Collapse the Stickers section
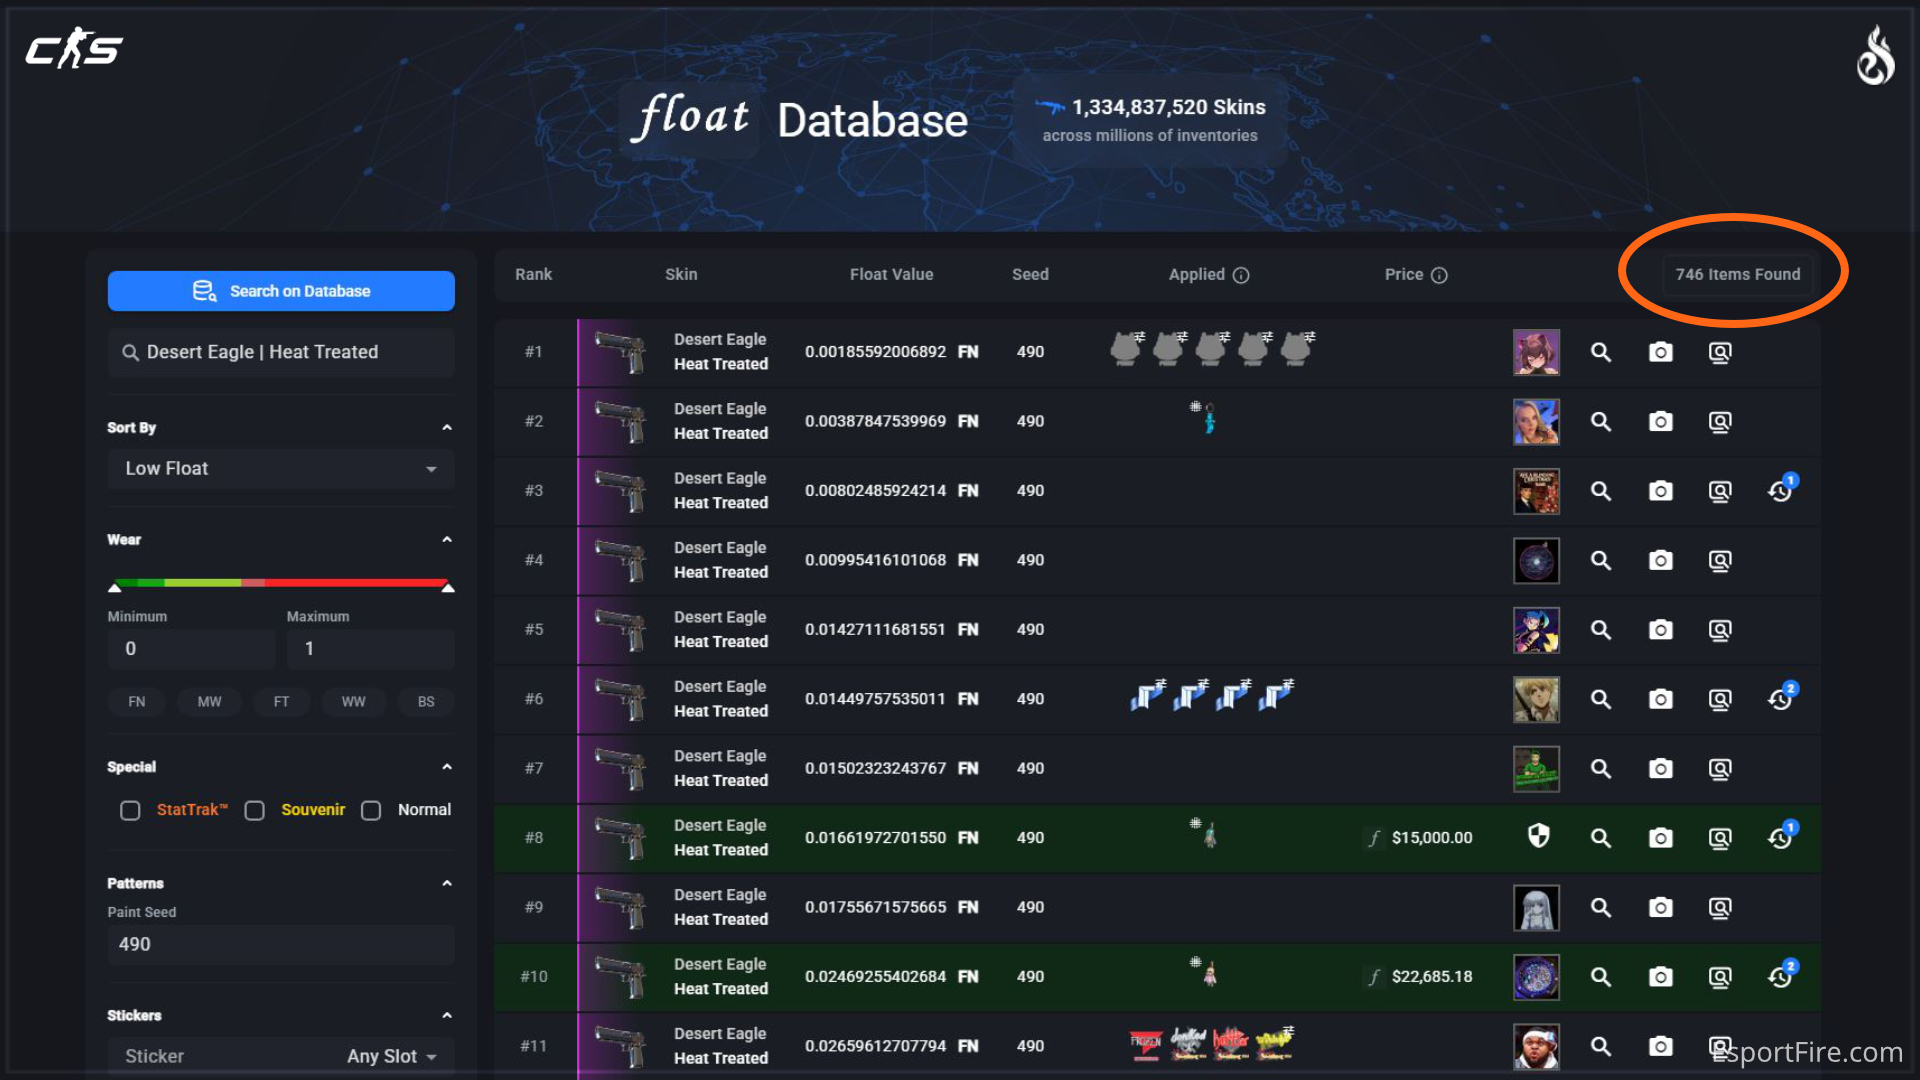1920x1080 pixels. click(x=447, y=1015)
